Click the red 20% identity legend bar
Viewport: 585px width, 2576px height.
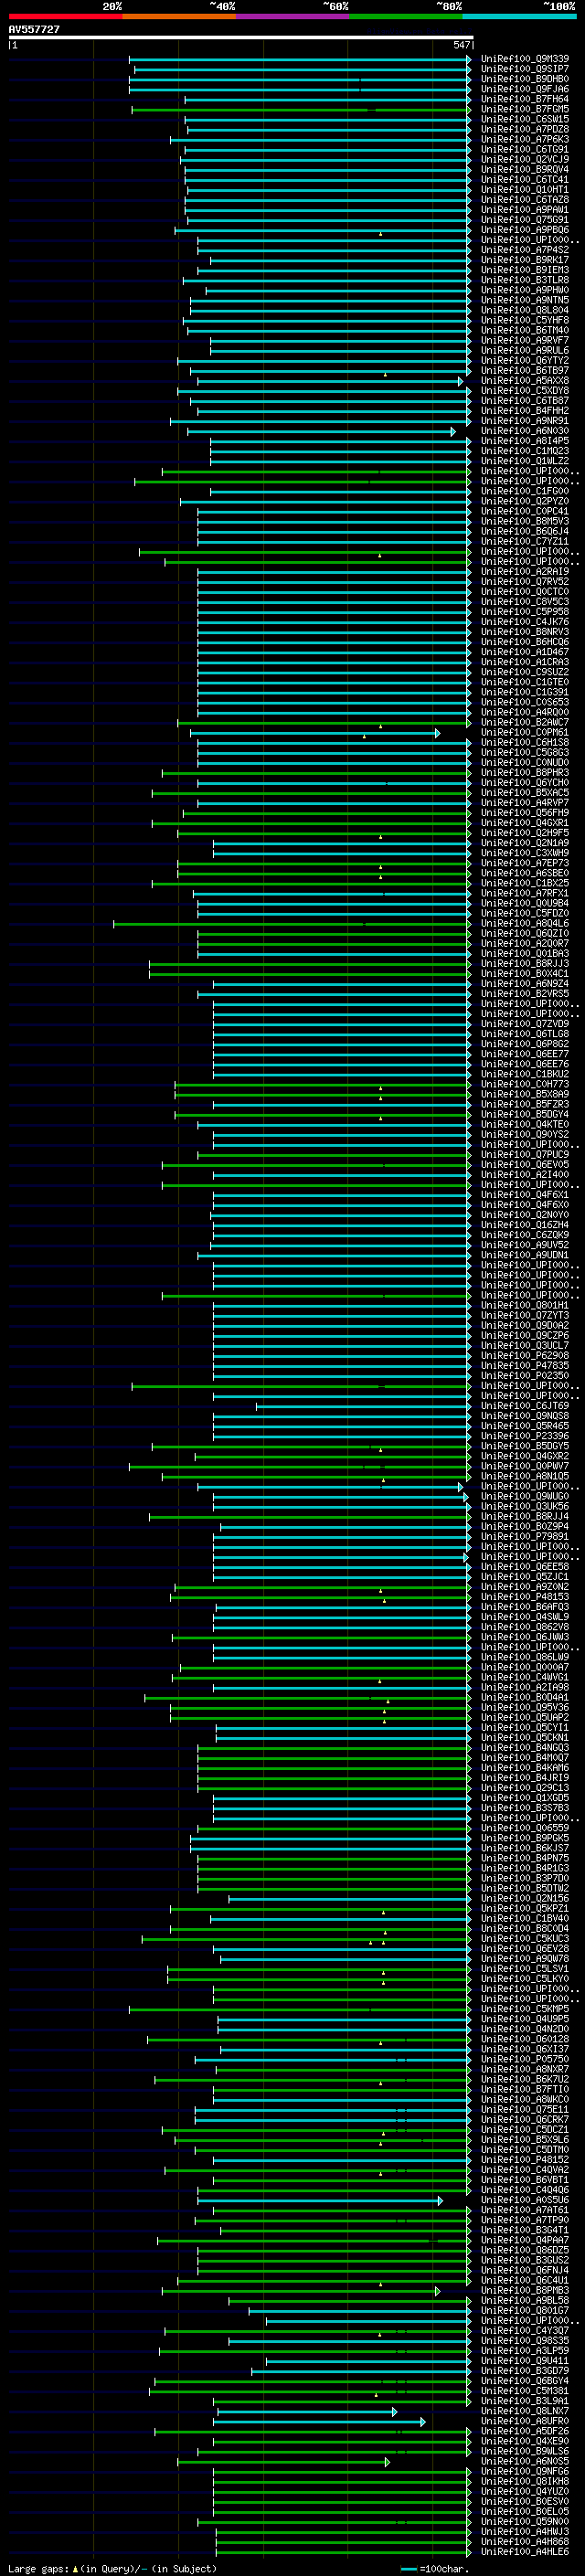(65, 16)
